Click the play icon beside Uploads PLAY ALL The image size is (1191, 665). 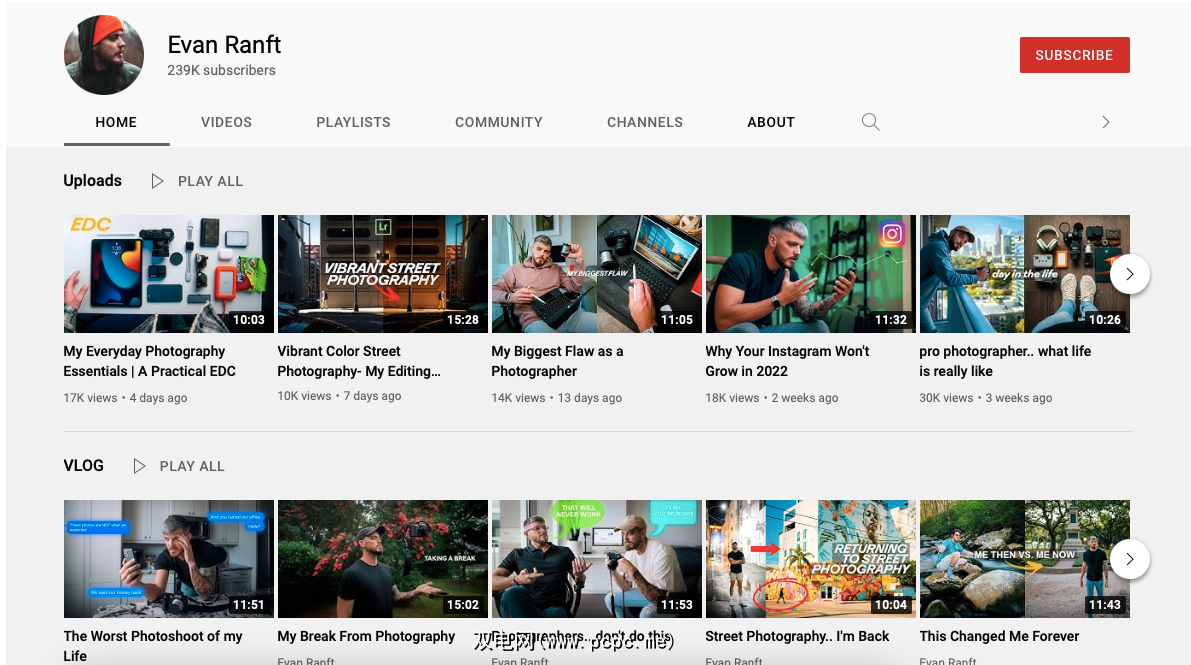[157, 181]
